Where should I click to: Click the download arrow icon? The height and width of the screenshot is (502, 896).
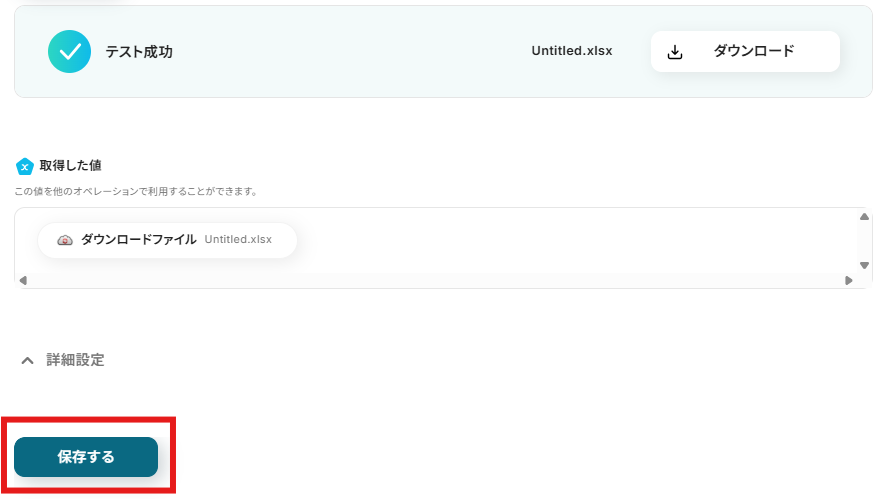pyautogui.click(x=675, y=52)
